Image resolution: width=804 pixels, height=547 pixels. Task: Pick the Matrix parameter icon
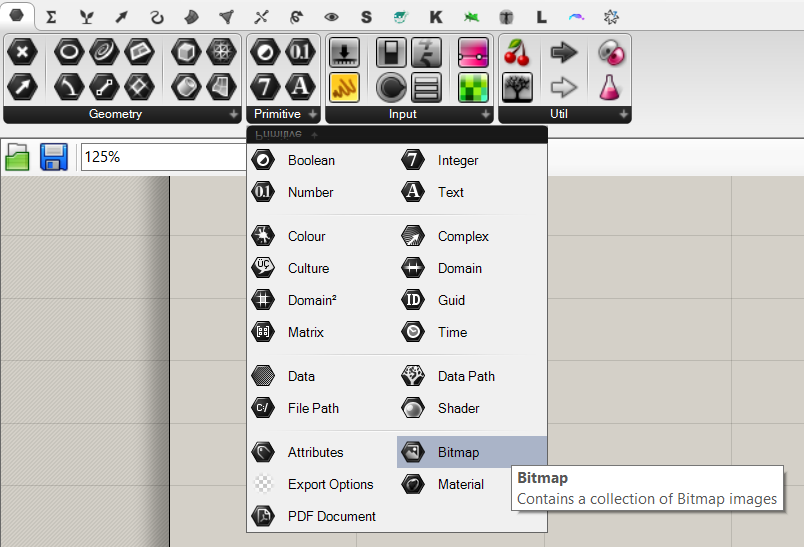point(263,332)
